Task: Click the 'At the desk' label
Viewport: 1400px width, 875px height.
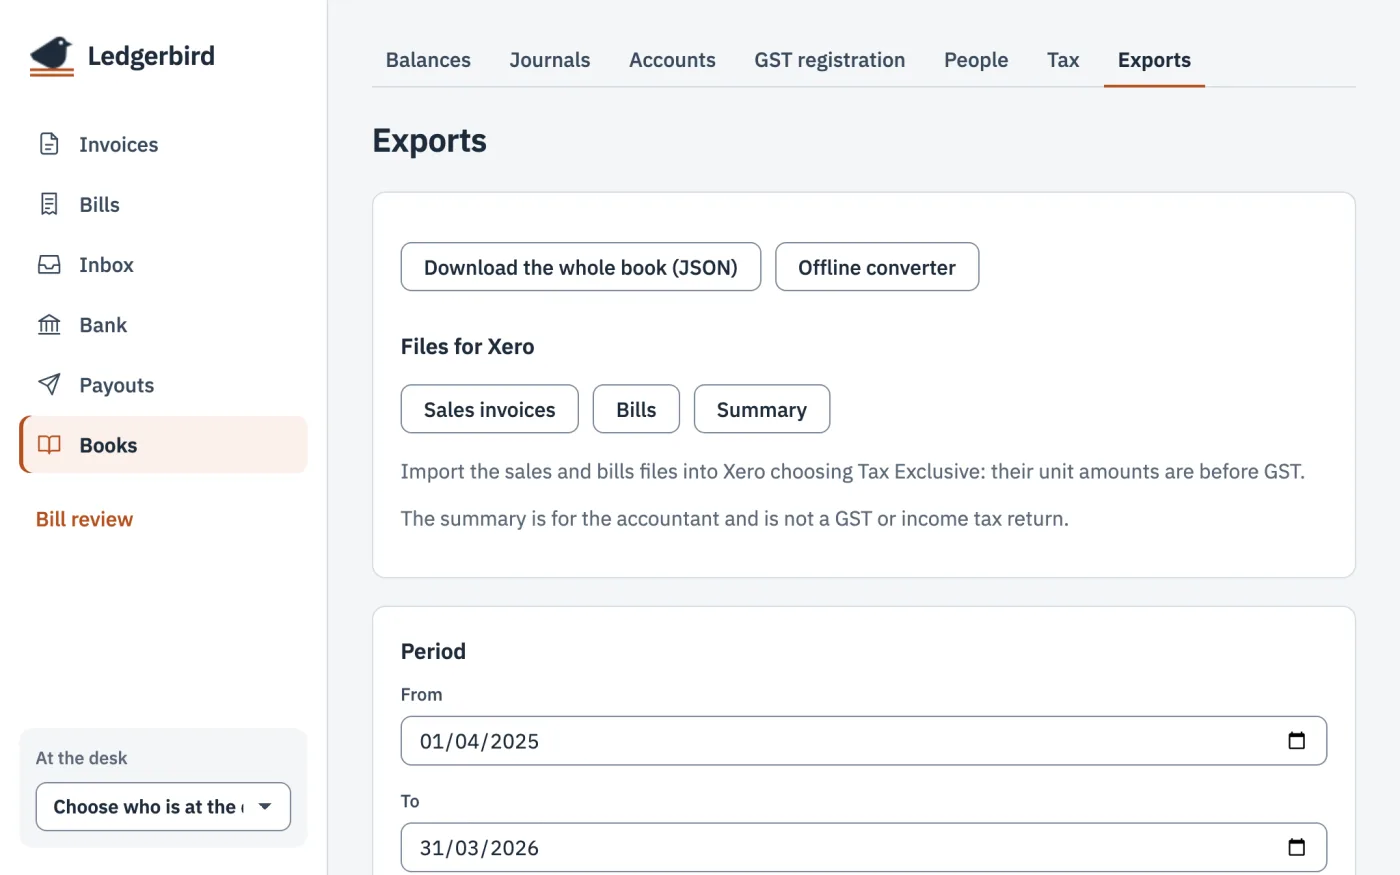Action: click(x=82, y=758)
